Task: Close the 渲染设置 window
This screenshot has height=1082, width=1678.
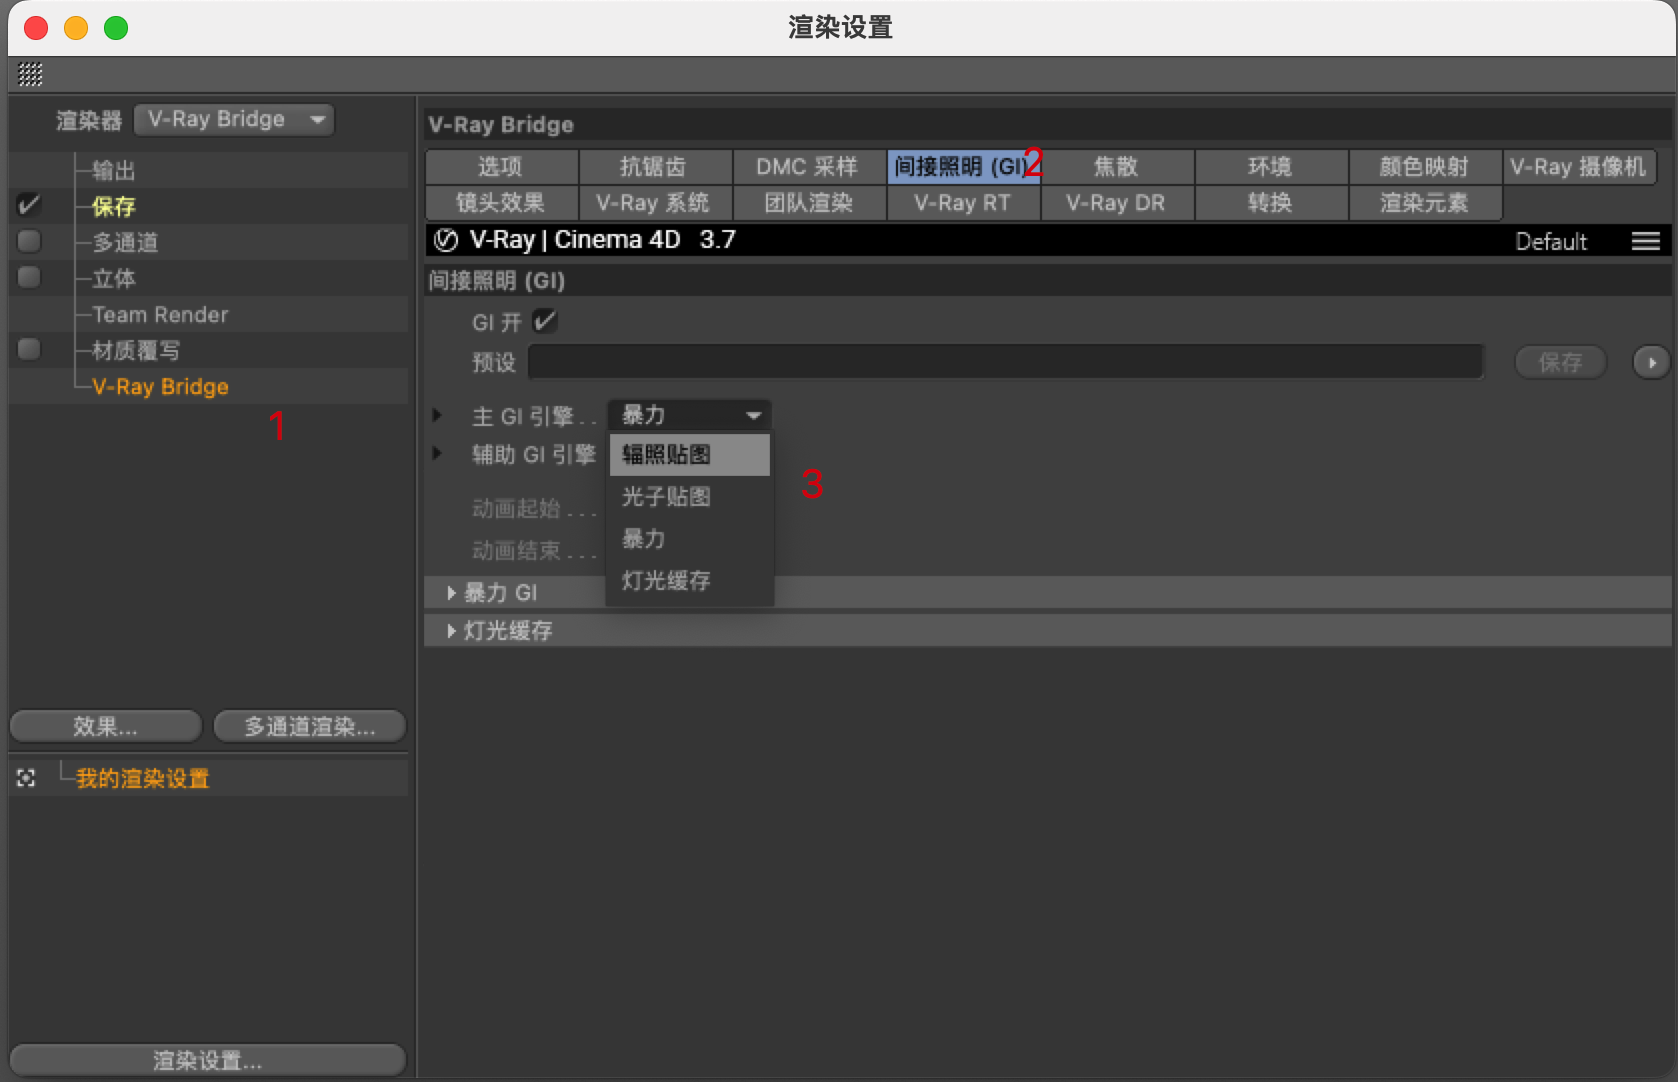Action: [36, 28]
